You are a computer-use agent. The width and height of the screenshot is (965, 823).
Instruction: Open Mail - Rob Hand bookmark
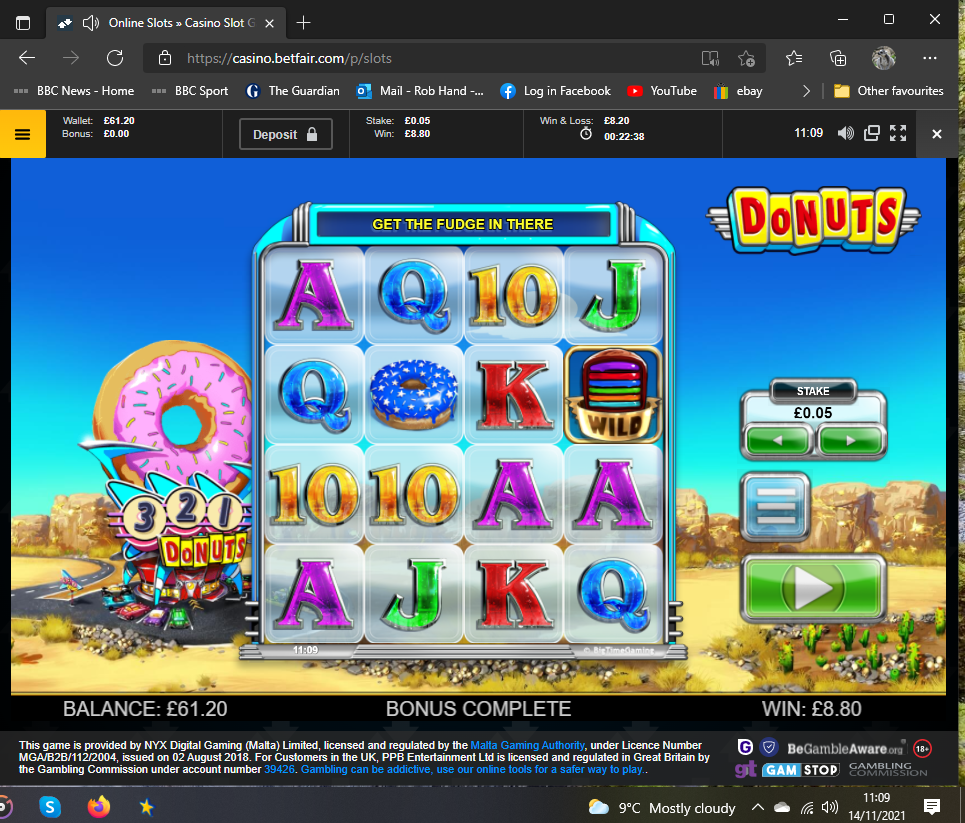tap(420, 91)
